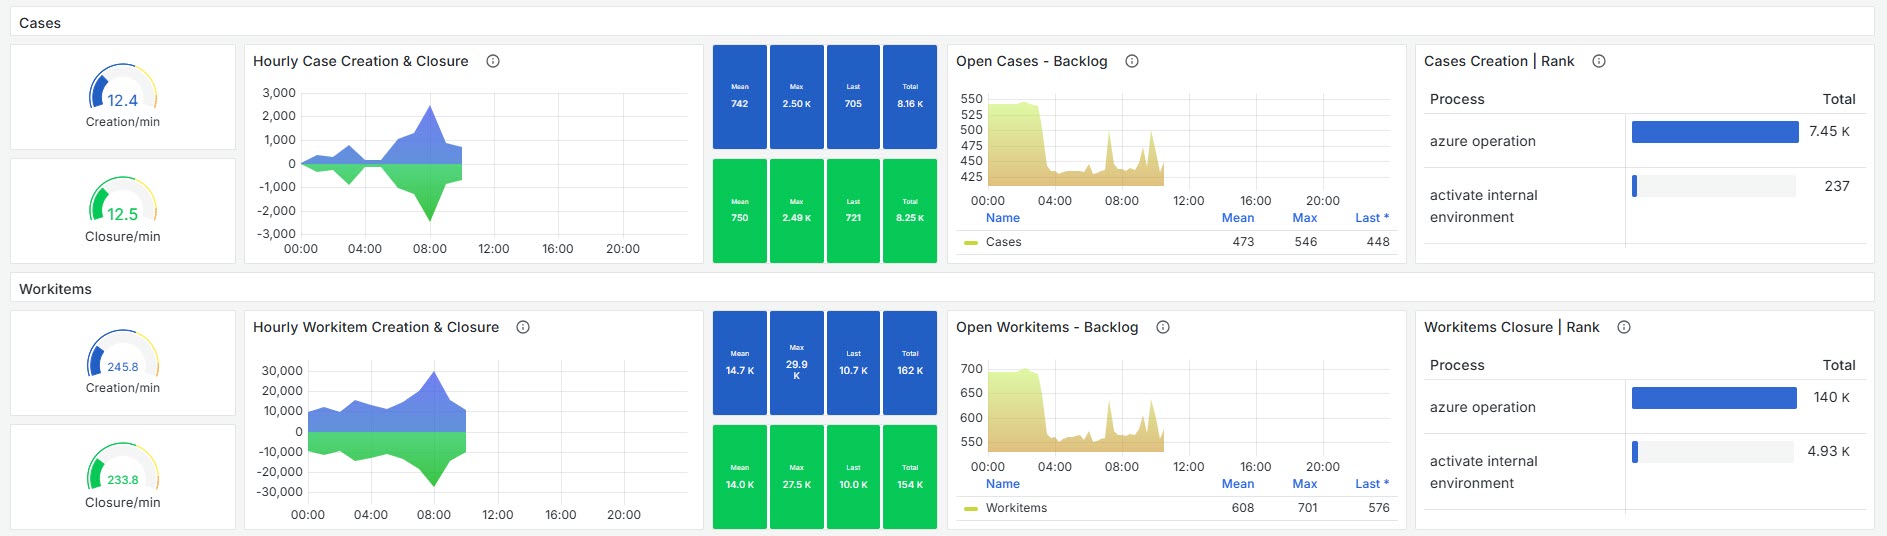
Task: Select blue Last 705 stat tile
Action: tap(853, 97)
